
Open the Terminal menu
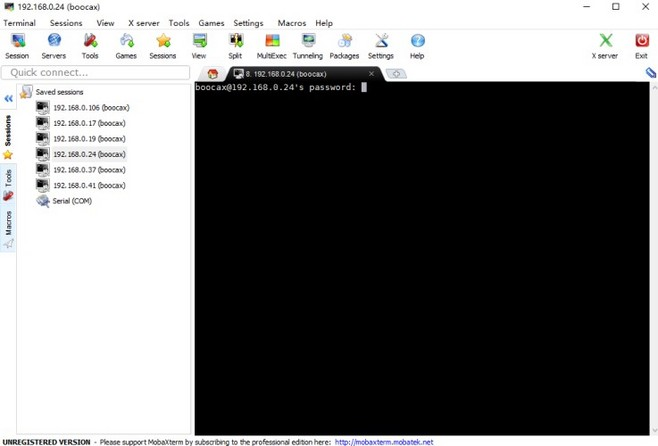[x=19, y=23]
